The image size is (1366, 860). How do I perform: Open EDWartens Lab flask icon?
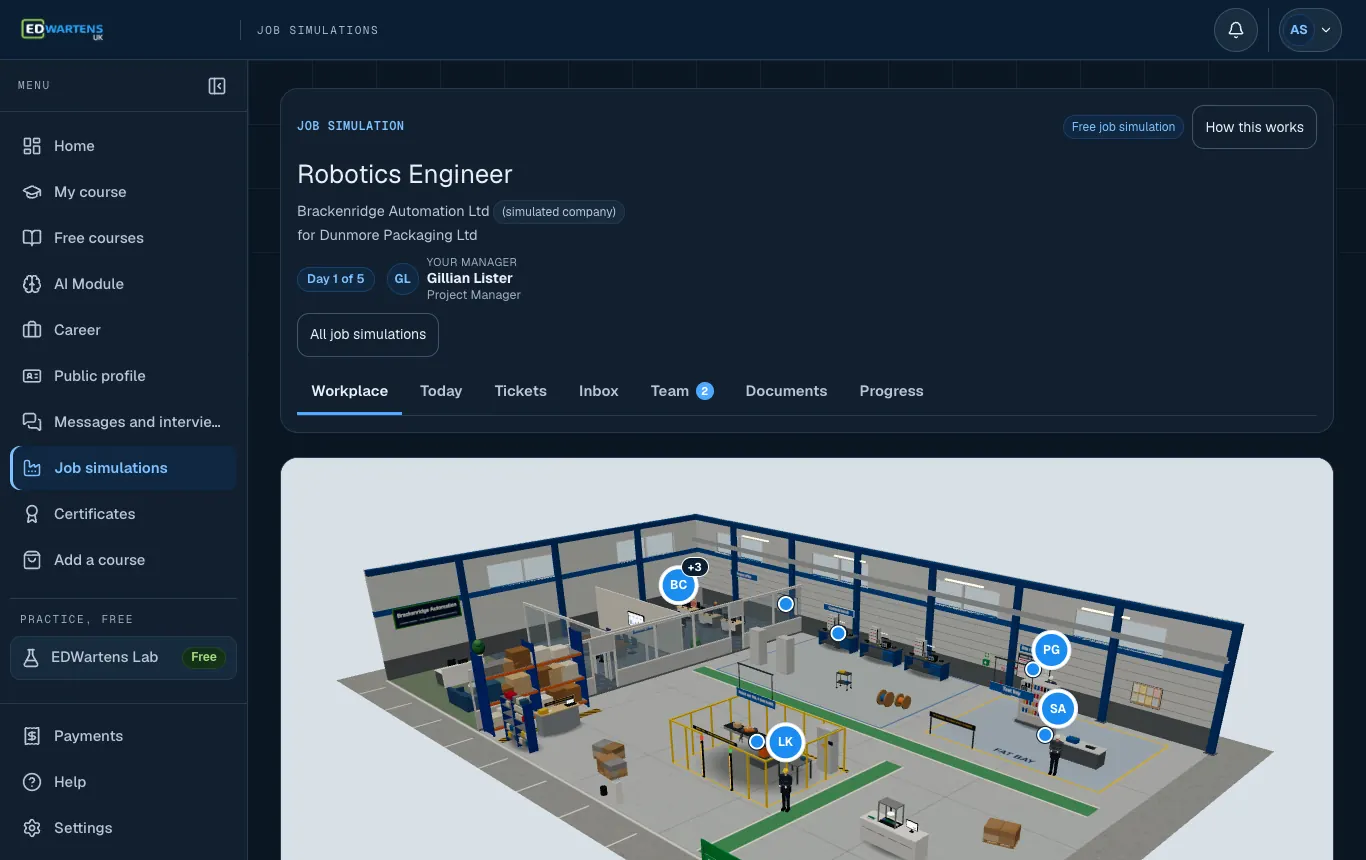tap(31, 657)
